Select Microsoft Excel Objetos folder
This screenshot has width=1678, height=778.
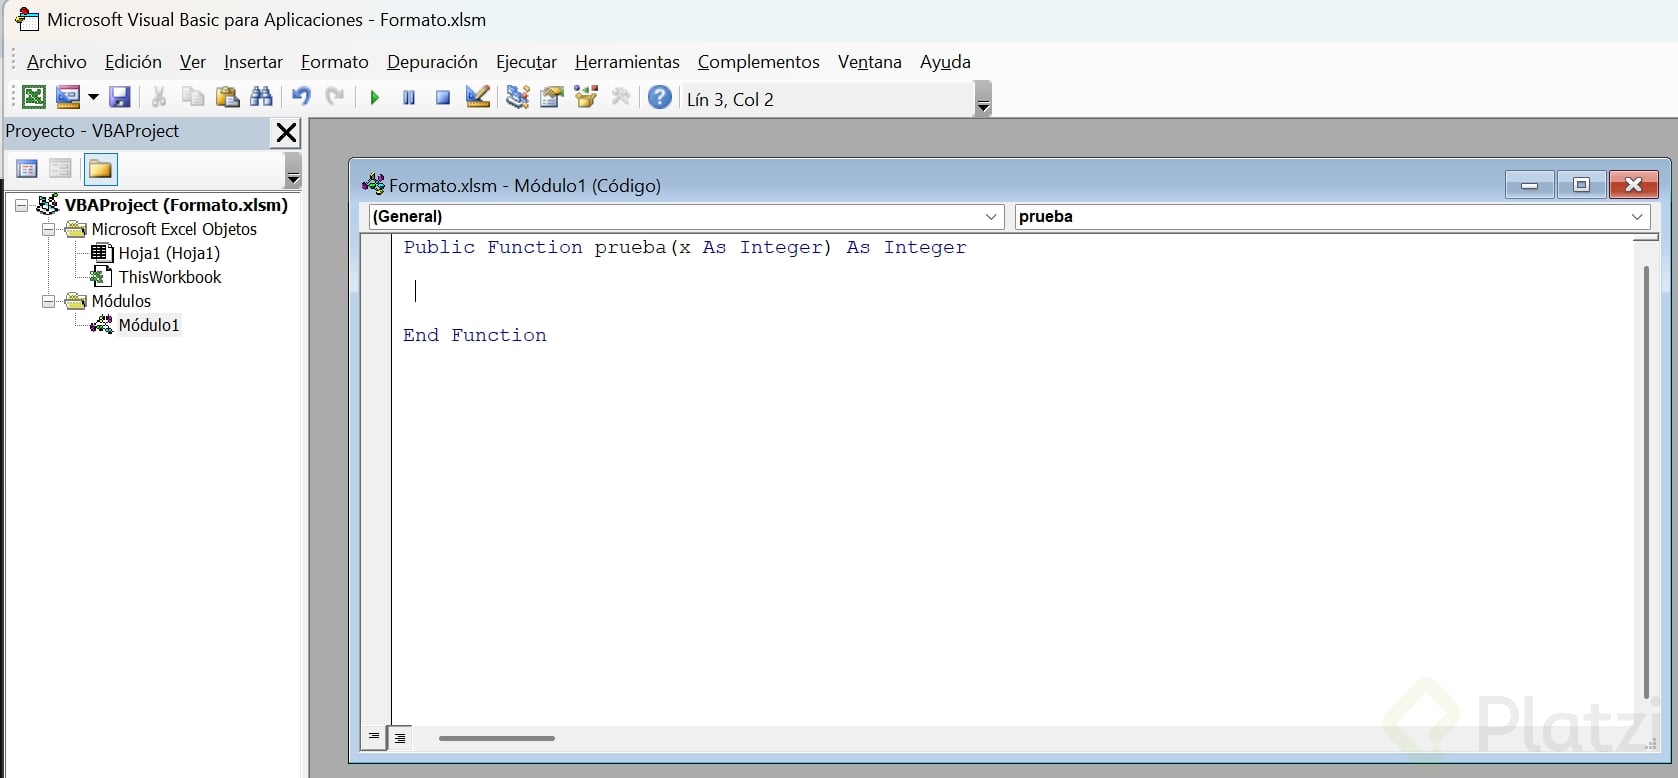[x=174, y=229]
